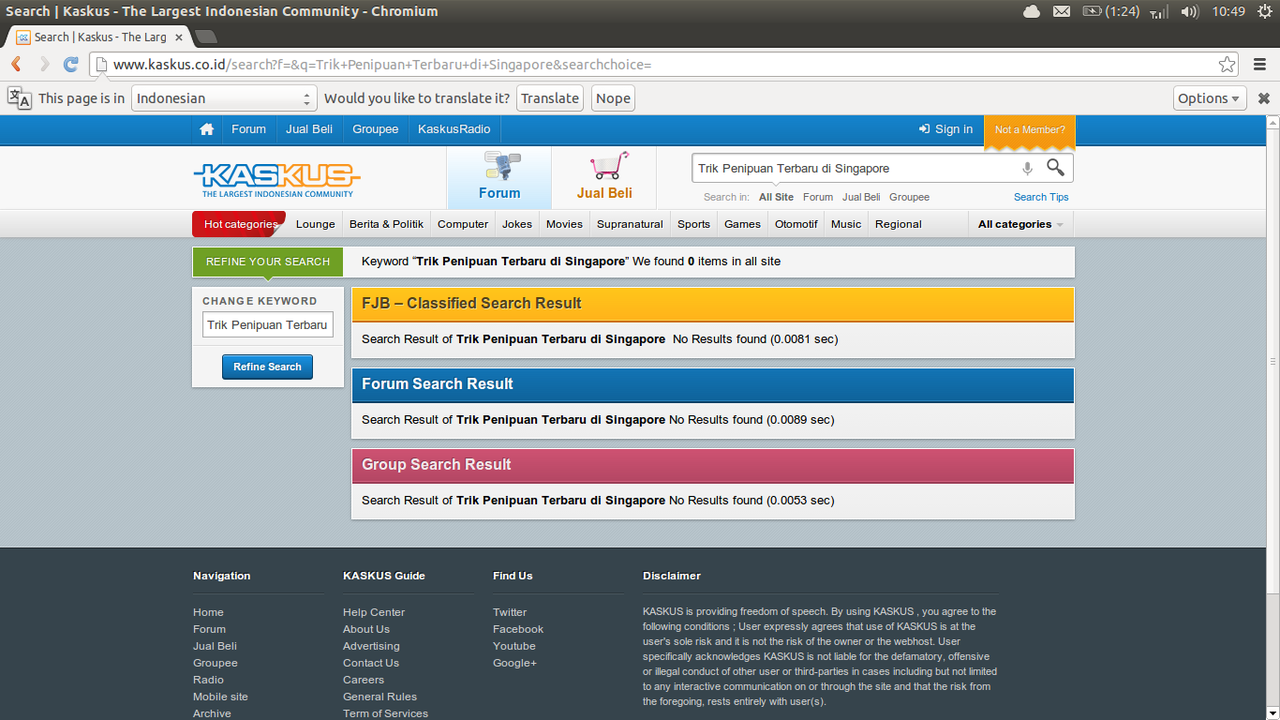Open the Otomotif category

[796, 224]
